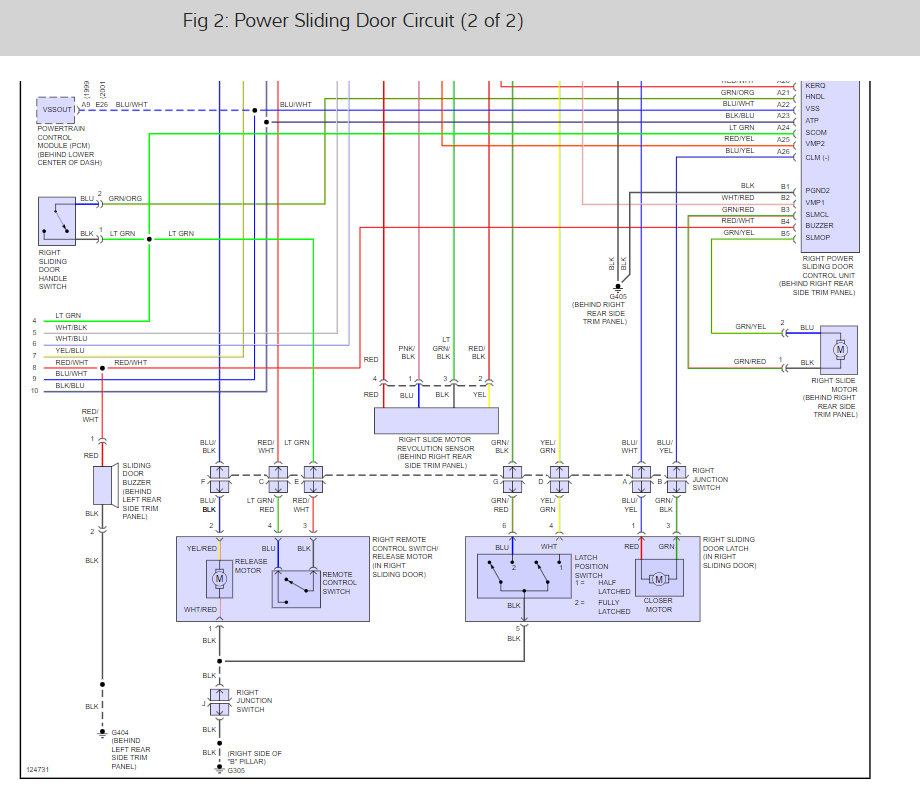This screenshot has width=920, height=798.
Task: Click the right slide motor M symbol
Action: pyautogui.click(x=840, y=350)
